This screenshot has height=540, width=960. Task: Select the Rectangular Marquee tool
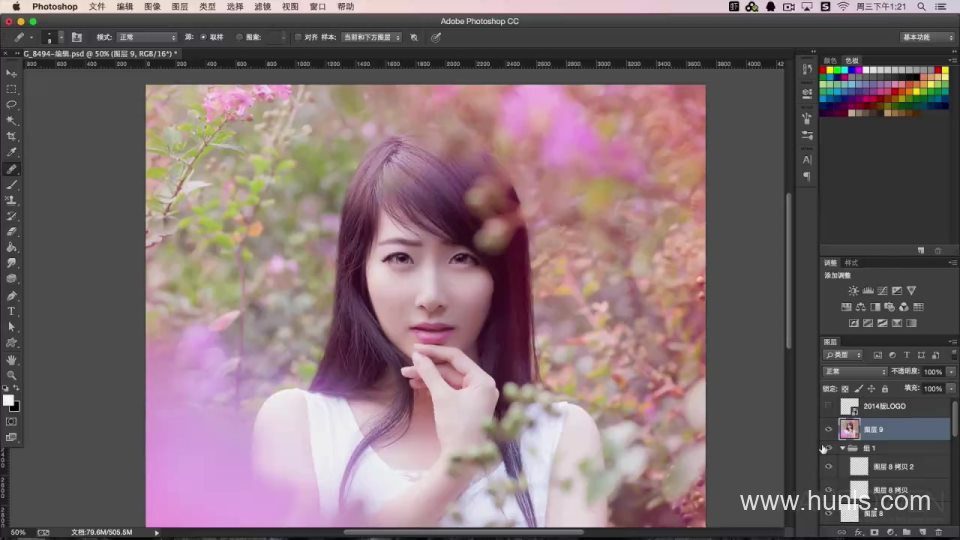pos(11,89)
